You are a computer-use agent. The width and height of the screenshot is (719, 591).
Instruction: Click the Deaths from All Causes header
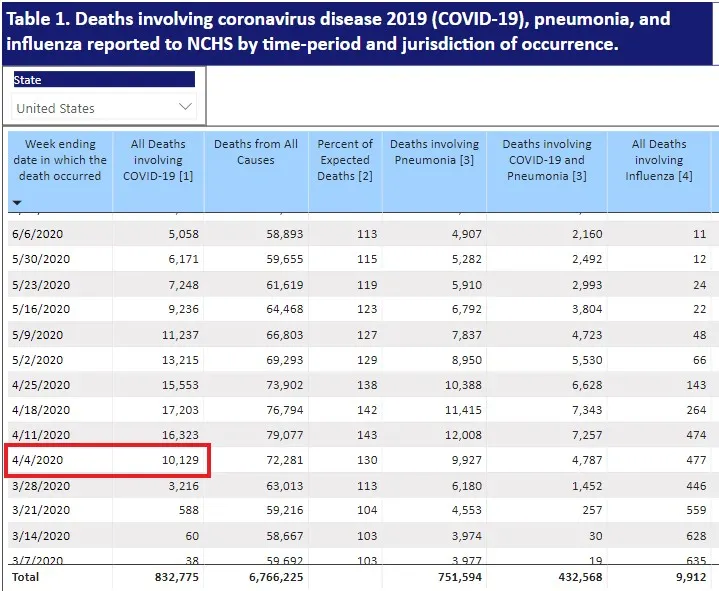pos(256,152)
